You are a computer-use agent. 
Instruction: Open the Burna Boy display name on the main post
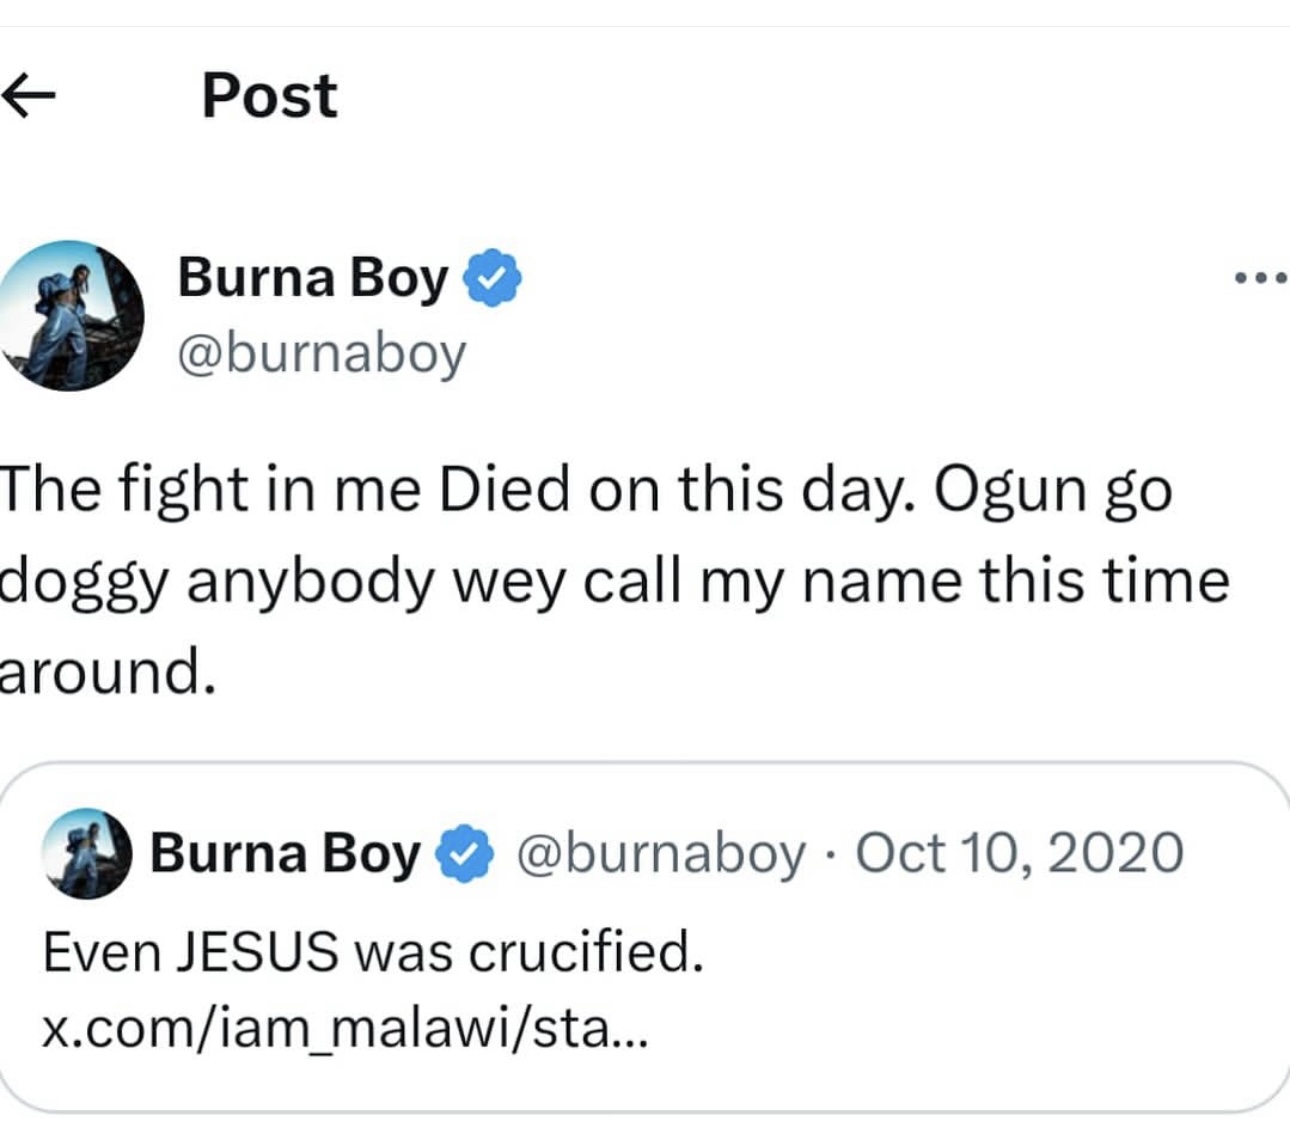(312, 277)
